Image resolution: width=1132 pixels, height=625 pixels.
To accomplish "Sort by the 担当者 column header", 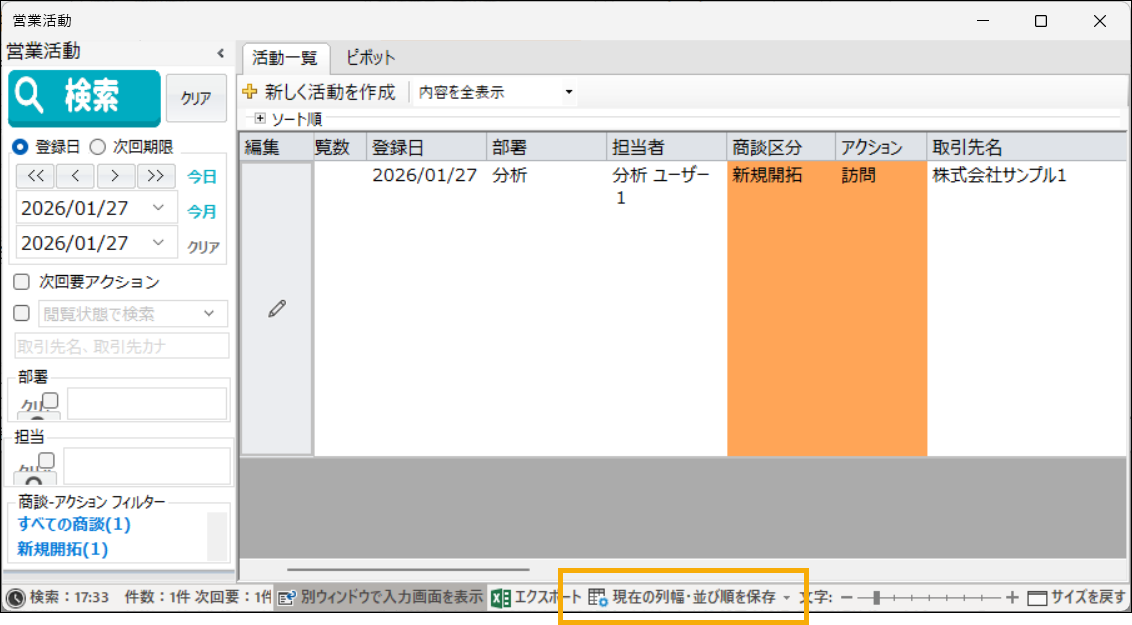I will point(666,148).
